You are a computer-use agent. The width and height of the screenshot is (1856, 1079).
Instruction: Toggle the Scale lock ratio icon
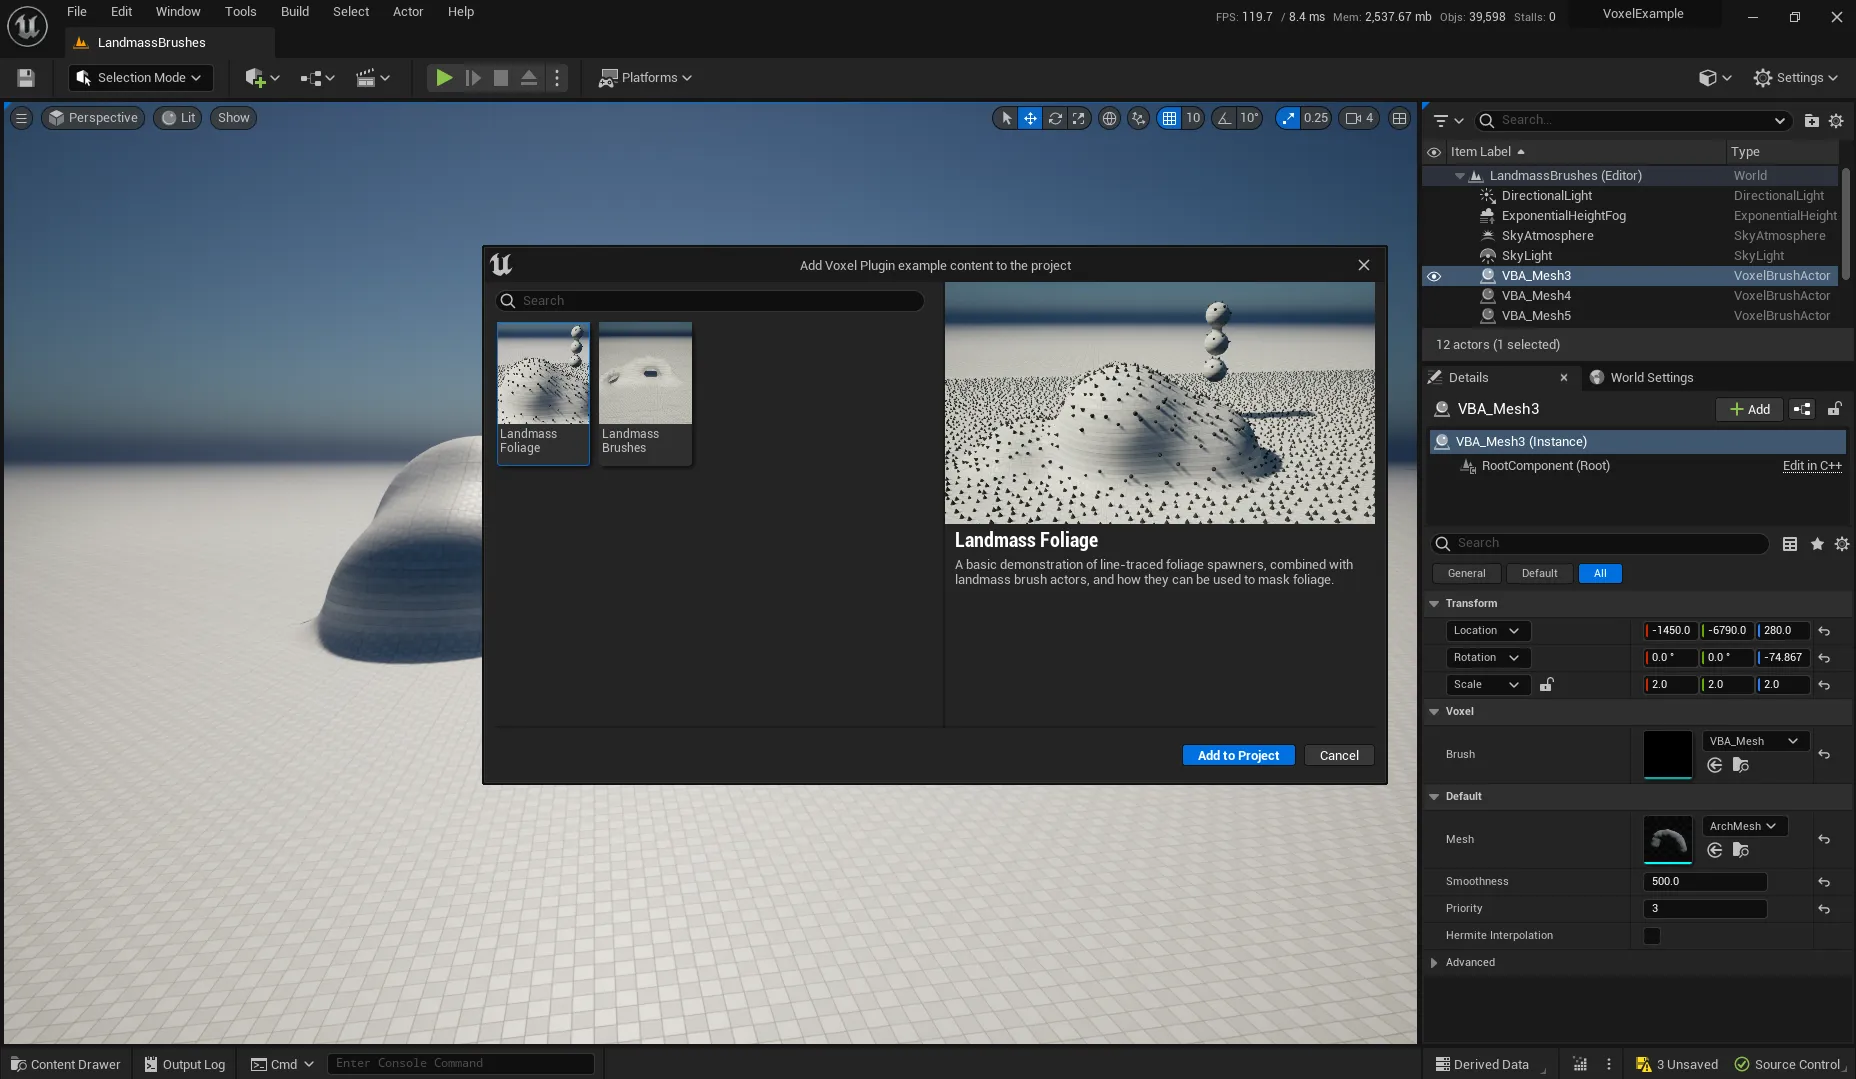(x=1546, y=685)
